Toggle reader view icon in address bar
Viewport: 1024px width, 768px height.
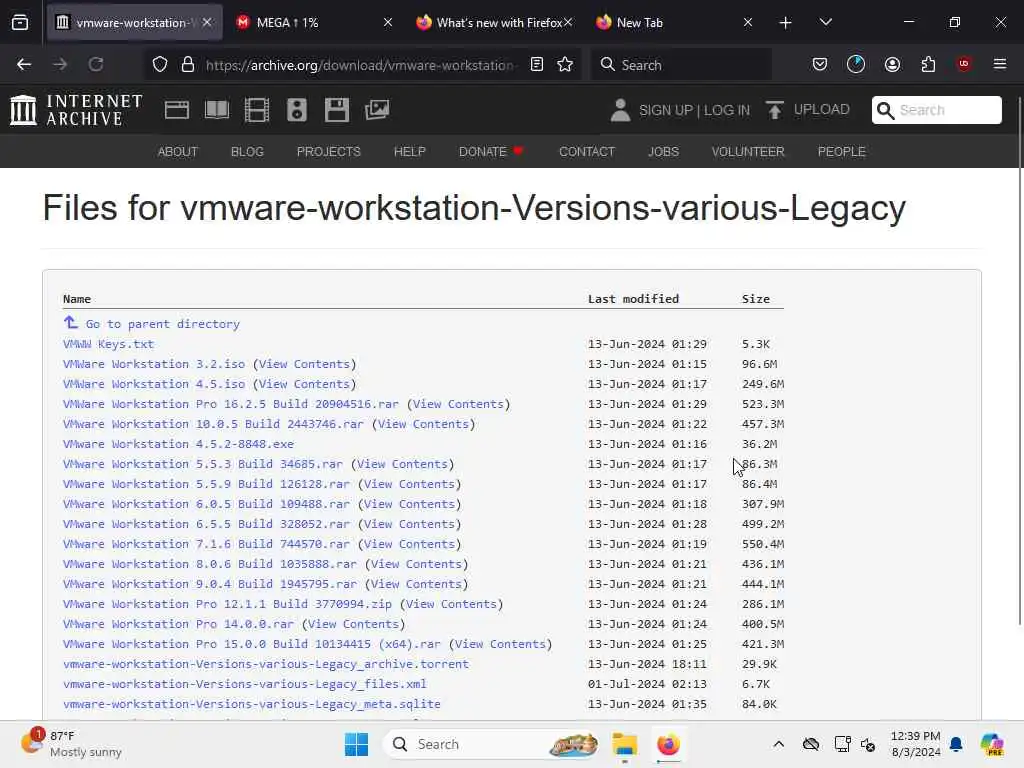point(537,64)
